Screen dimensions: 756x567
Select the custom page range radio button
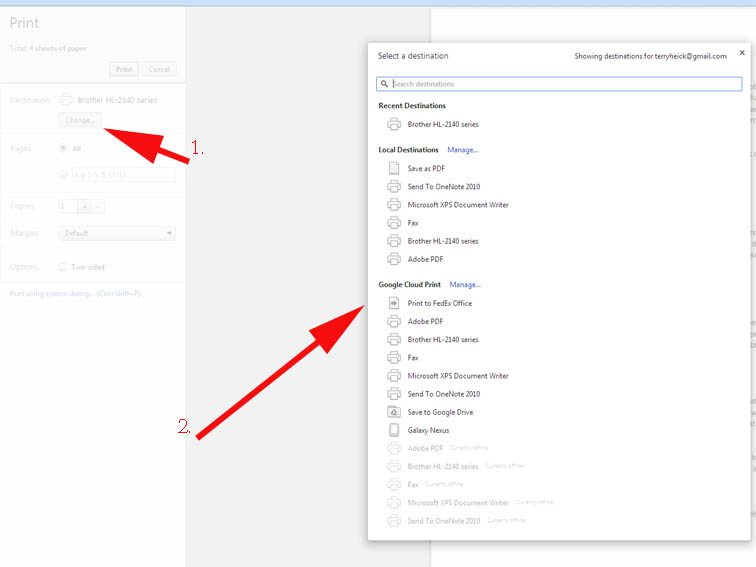(64, 174)
